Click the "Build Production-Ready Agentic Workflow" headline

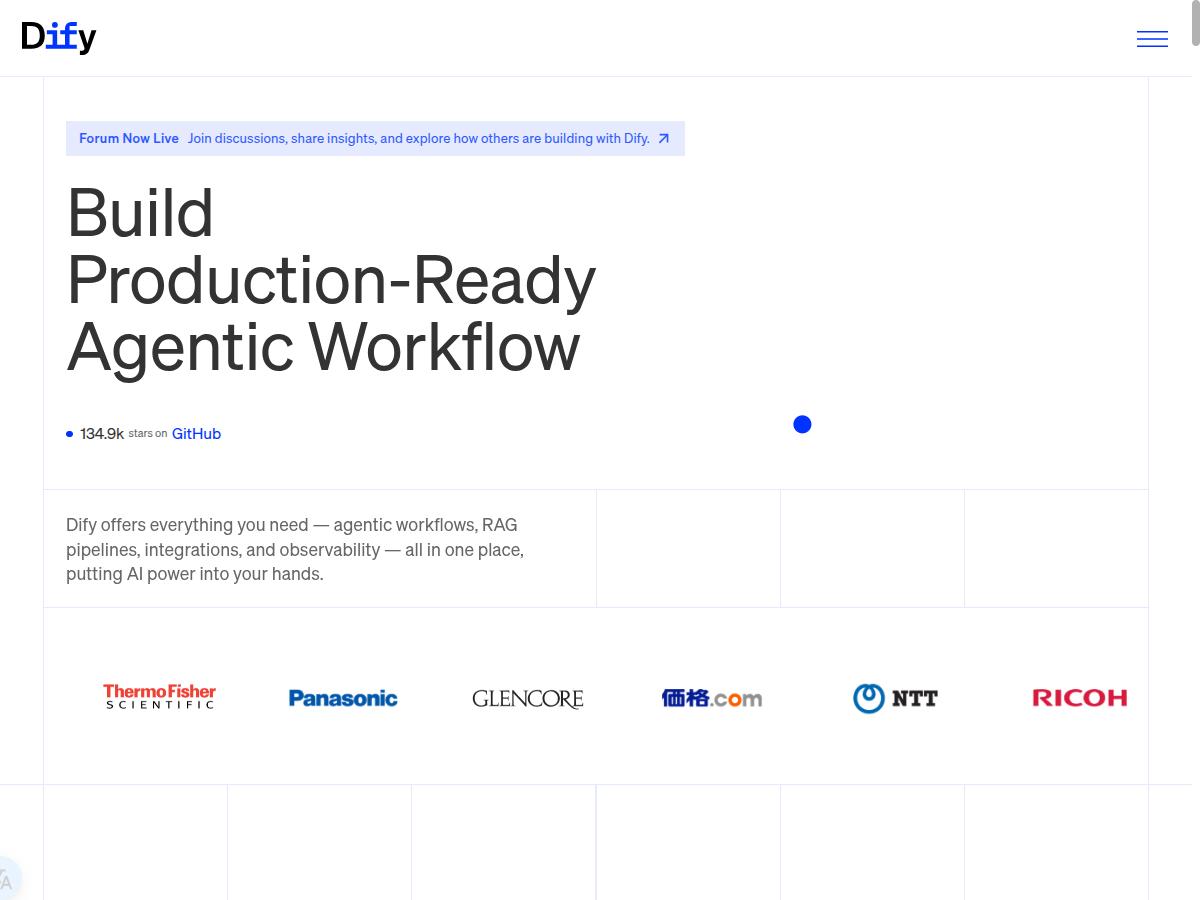coord(330,280)
